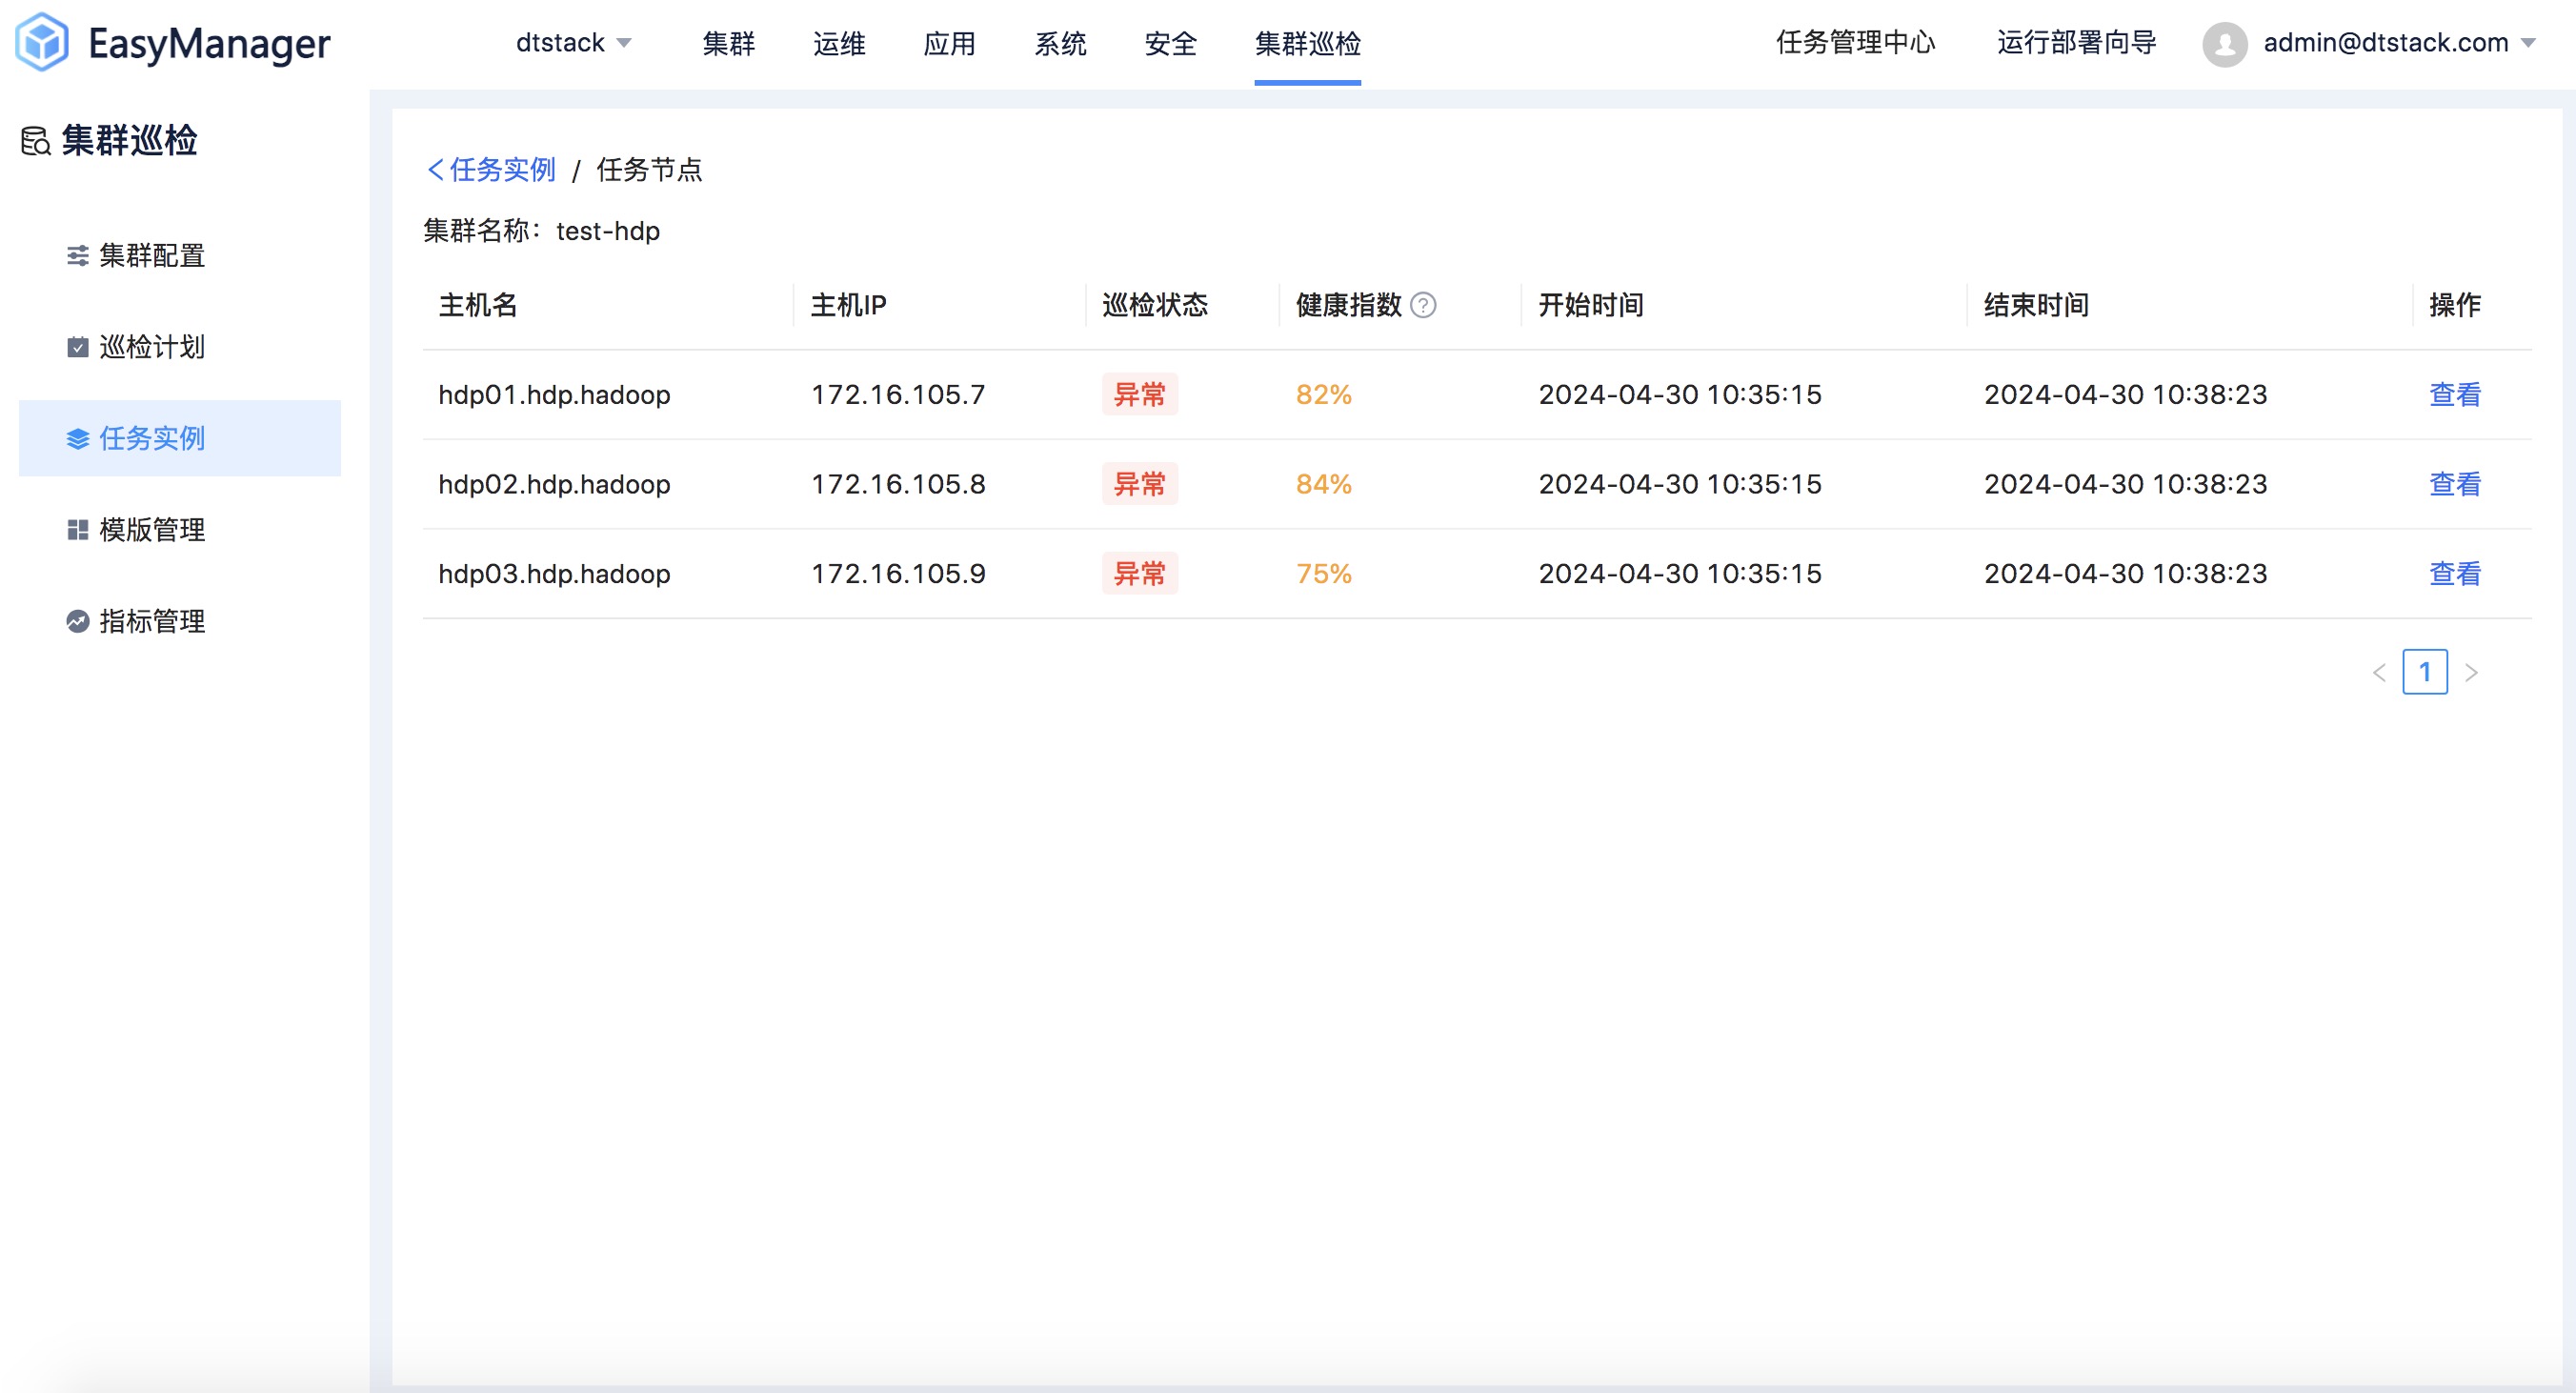
Task: Click the 操作 column header
Action: [2455, 305]
